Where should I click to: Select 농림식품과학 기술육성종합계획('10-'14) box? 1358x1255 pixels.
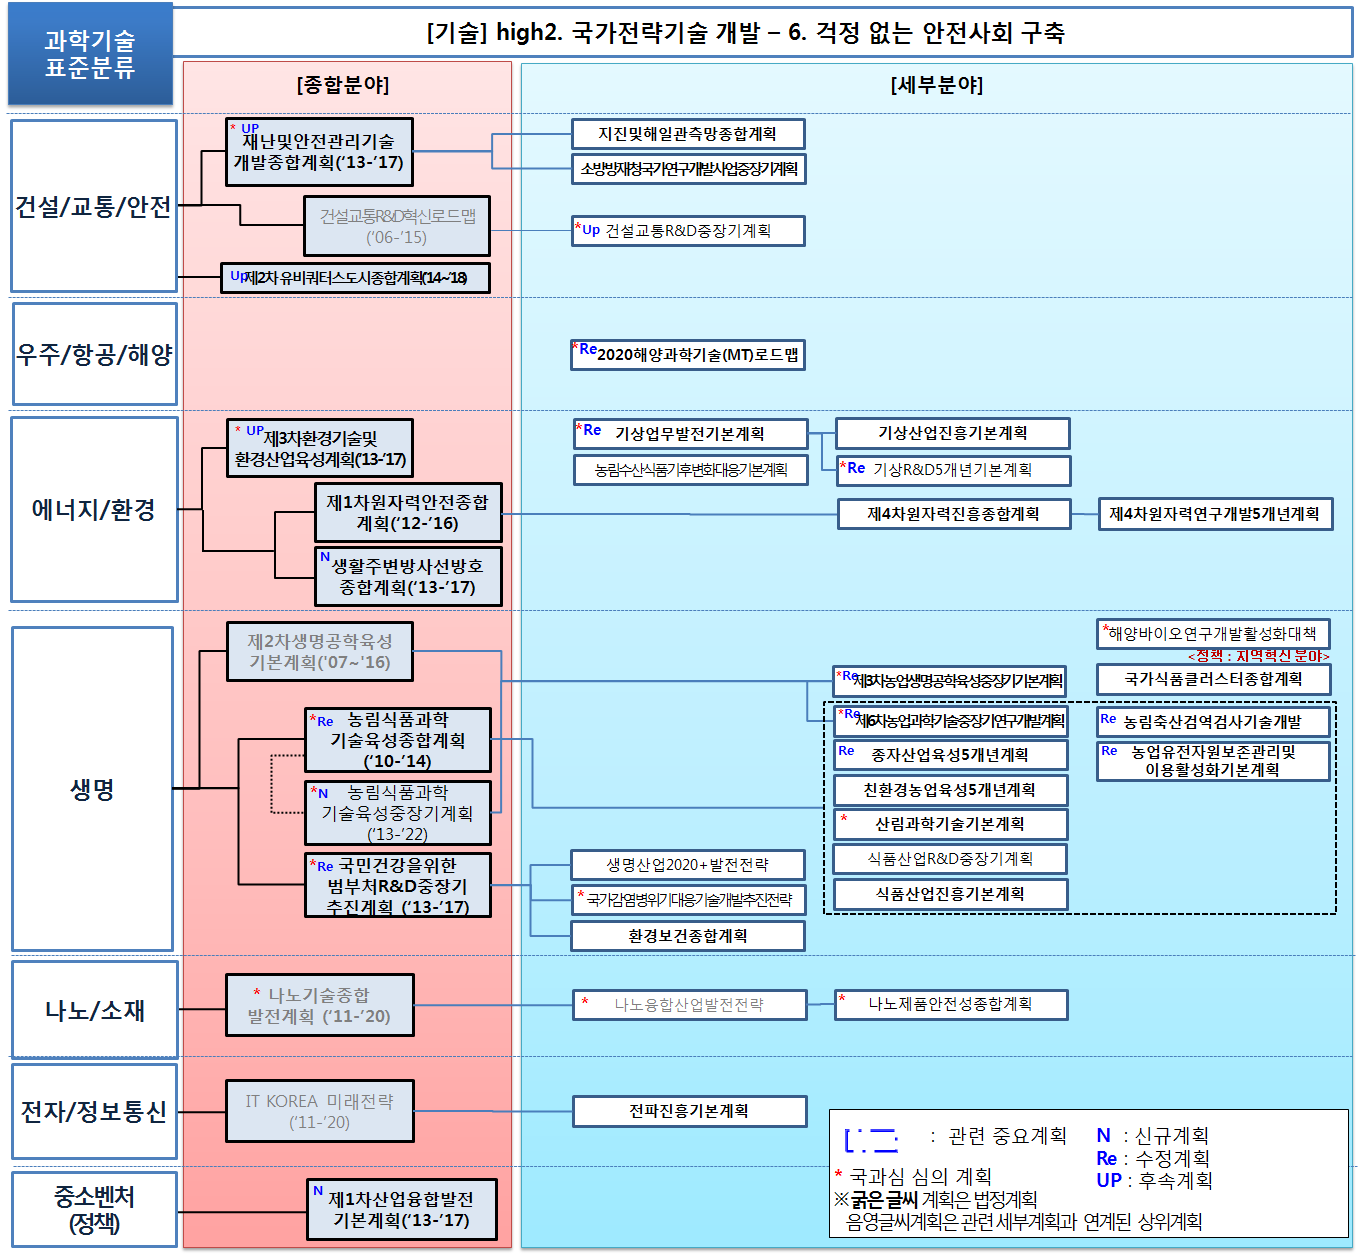point(398,740)
